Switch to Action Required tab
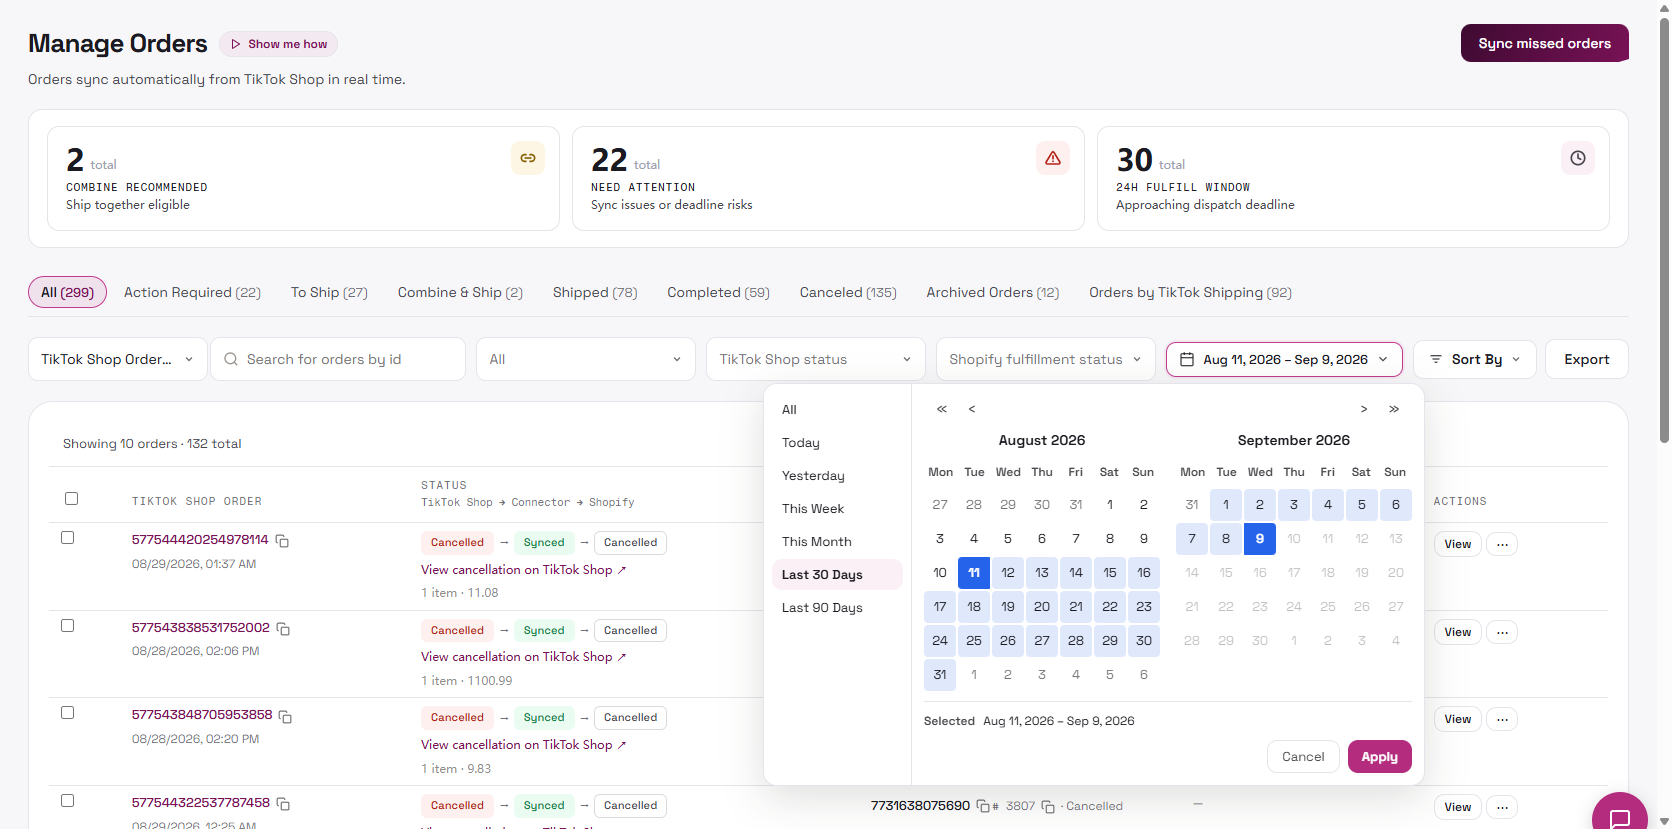The height and width of the screenshot is (829, 1672). 192,292
